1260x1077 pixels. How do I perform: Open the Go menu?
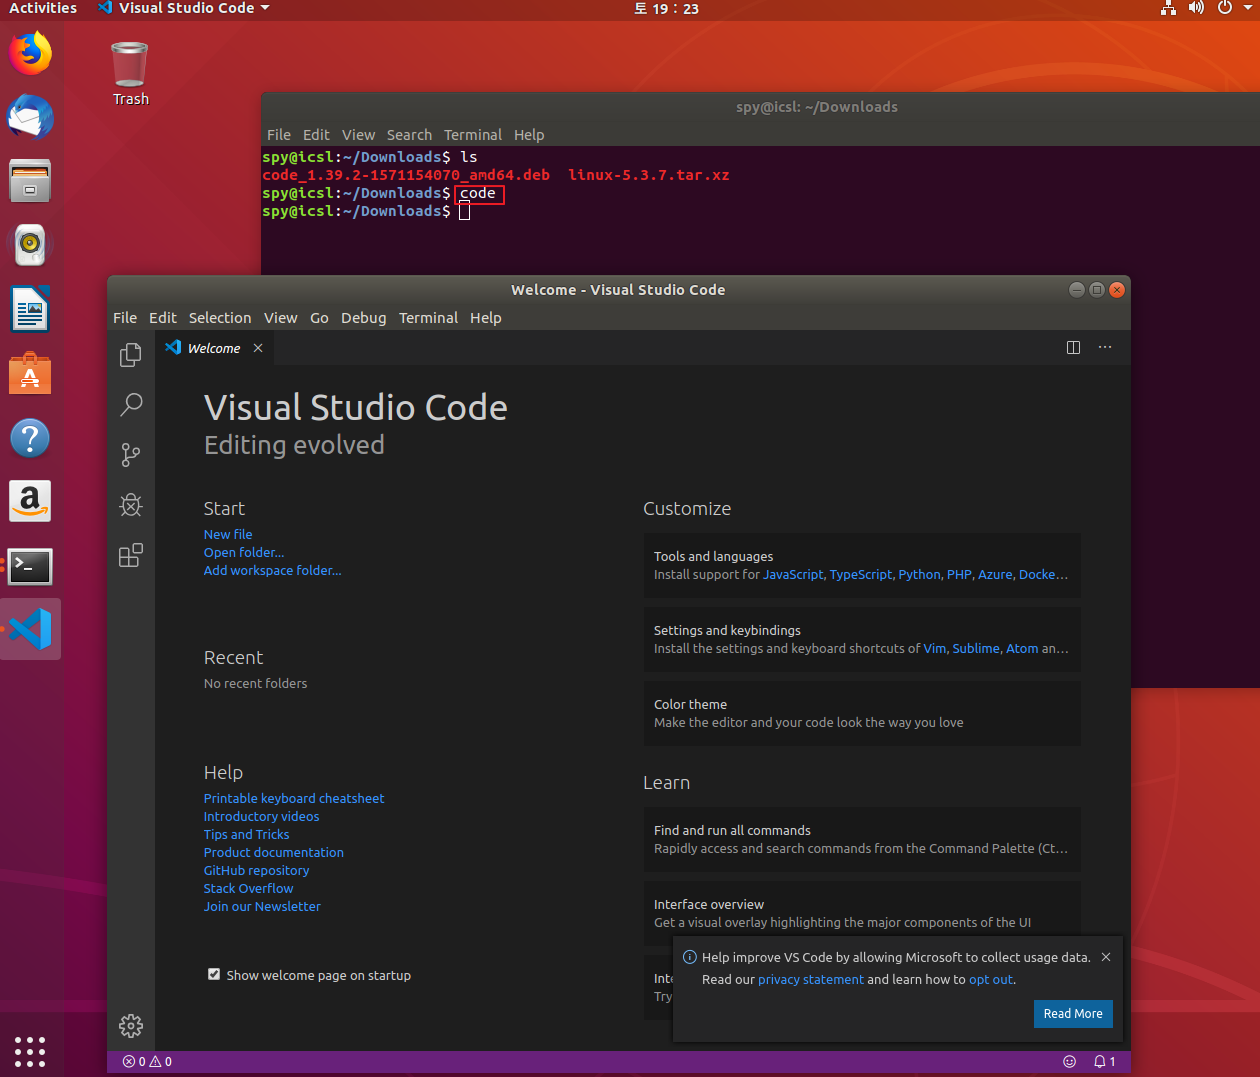point(319,318)
